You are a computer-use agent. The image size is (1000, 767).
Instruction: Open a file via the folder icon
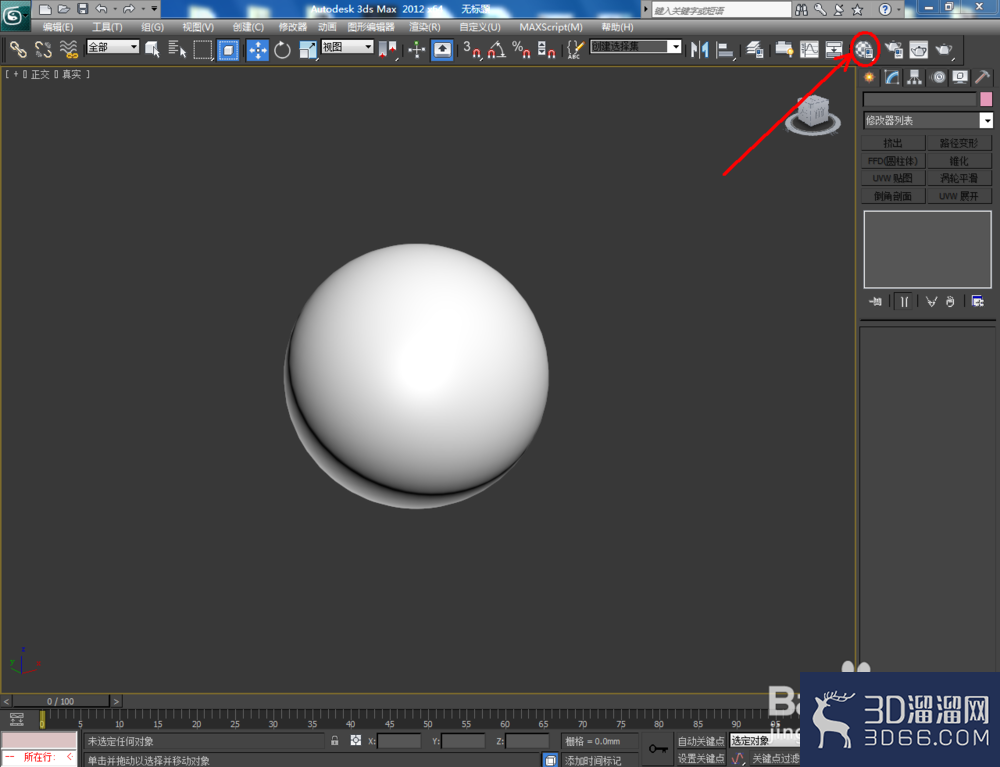(x=64, y=9)
